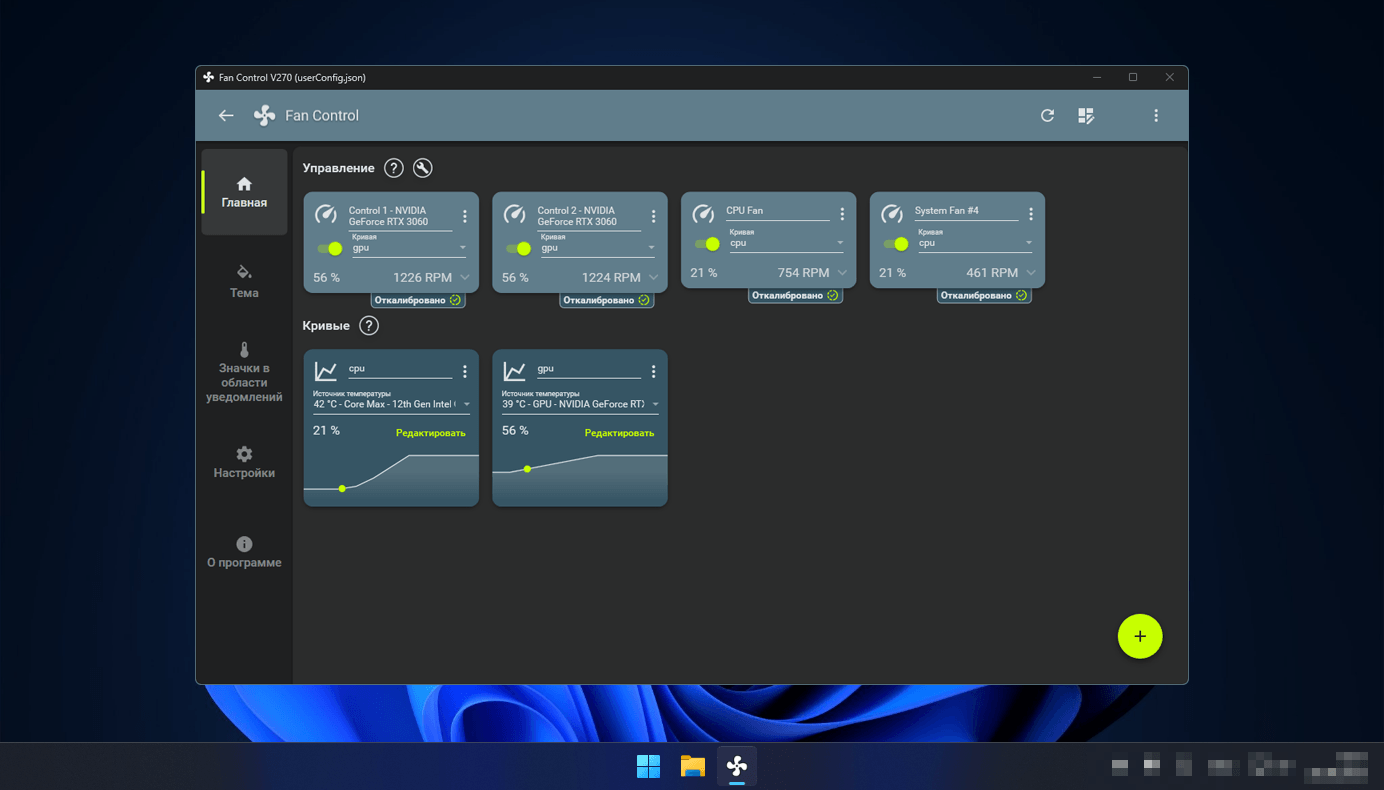This screenshot has height=790, width=1384.
Task: Click graph icon on gpu curve card
Action: (515, 371)
